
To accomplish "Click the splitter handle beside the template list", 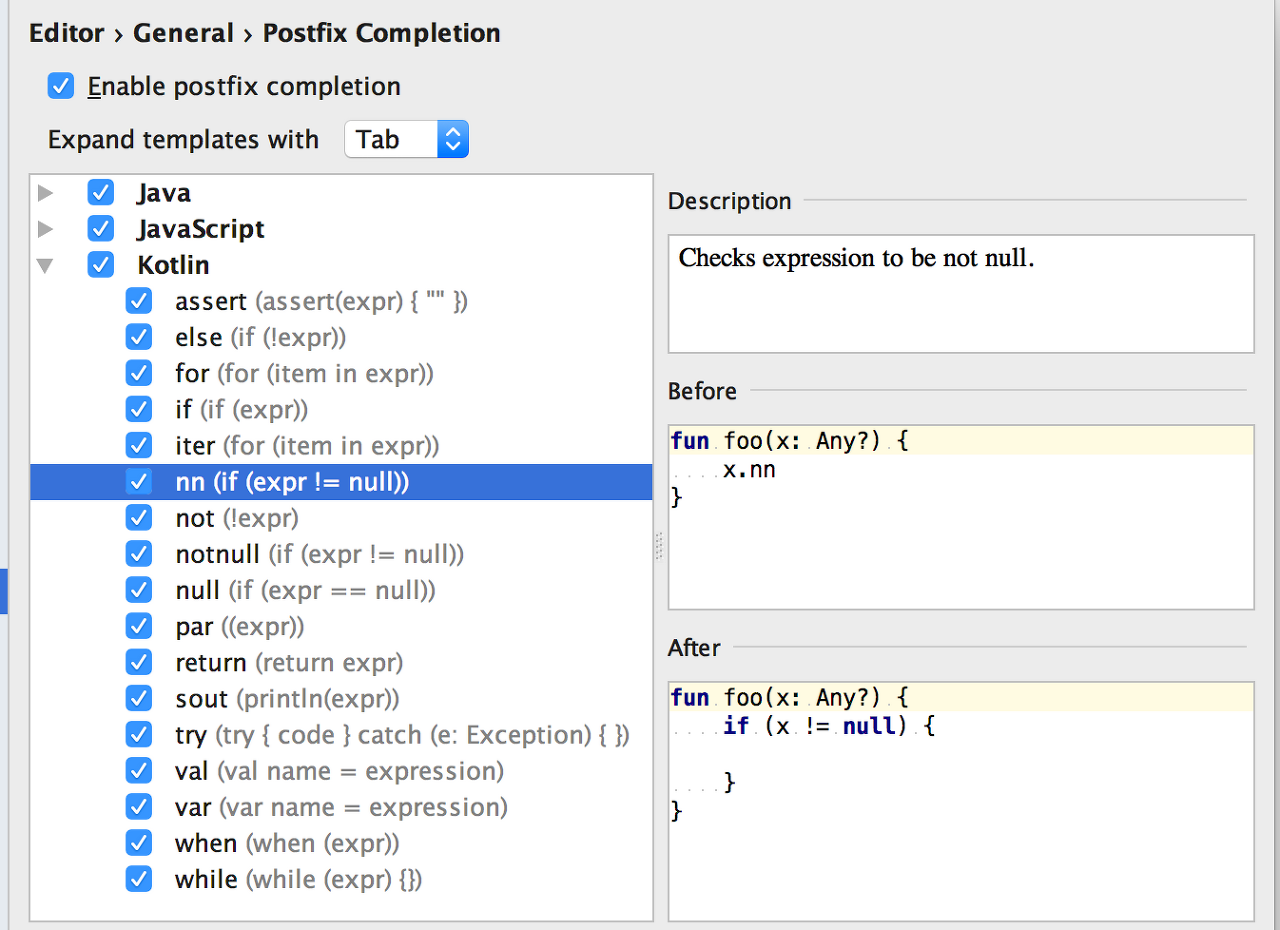I will (x=659, y=545).
